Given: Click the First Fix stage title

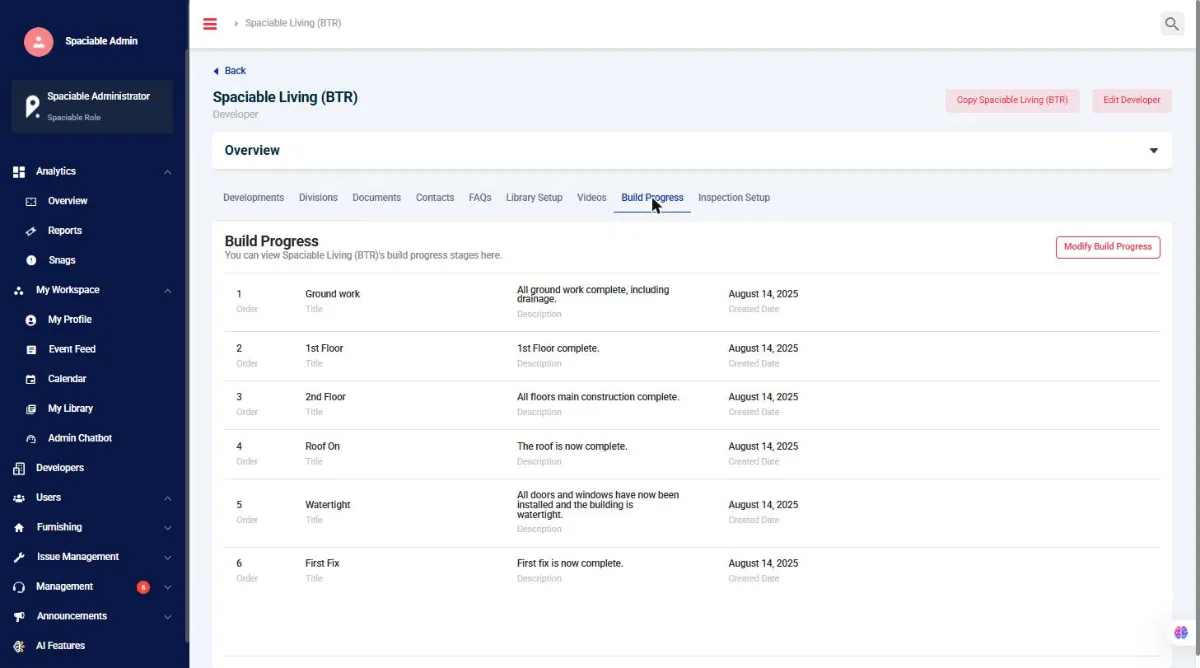Looking at the screenshot, I should point(322,564).
